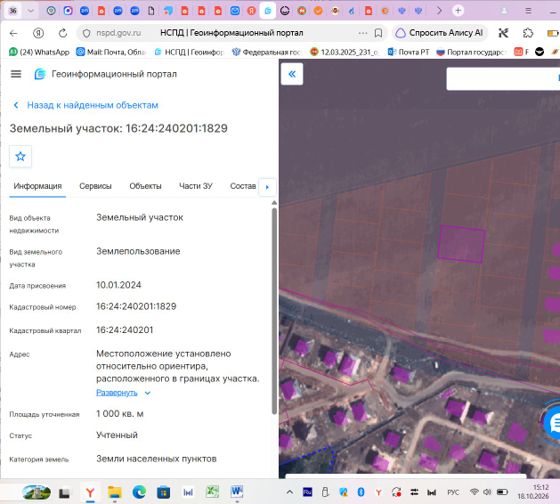This screenshot has height=504, width=560.
Task: Open Wi-Fi network settings in tray
Action: pos(474,492)
